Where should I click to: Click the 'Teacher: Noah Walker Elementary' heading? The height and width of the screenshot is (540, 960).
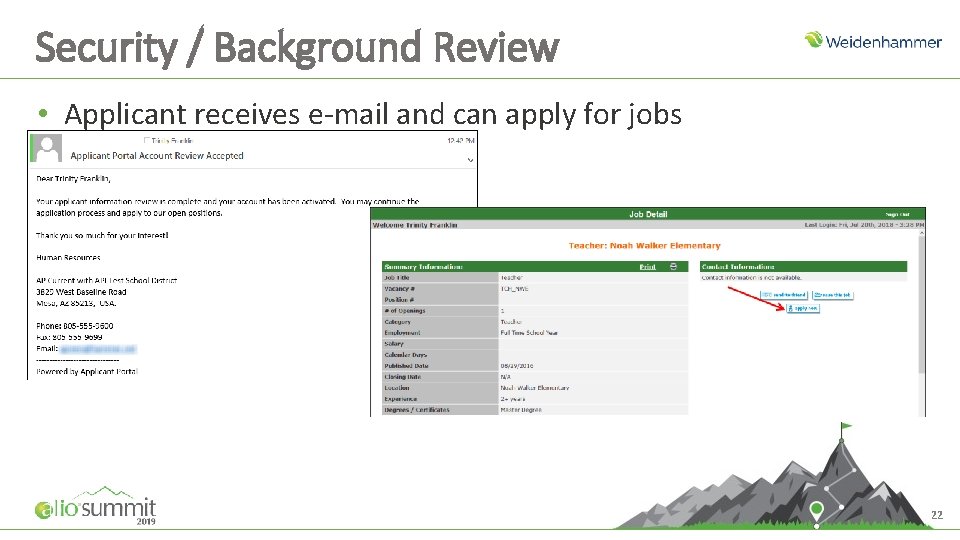(x=644, y=246)
